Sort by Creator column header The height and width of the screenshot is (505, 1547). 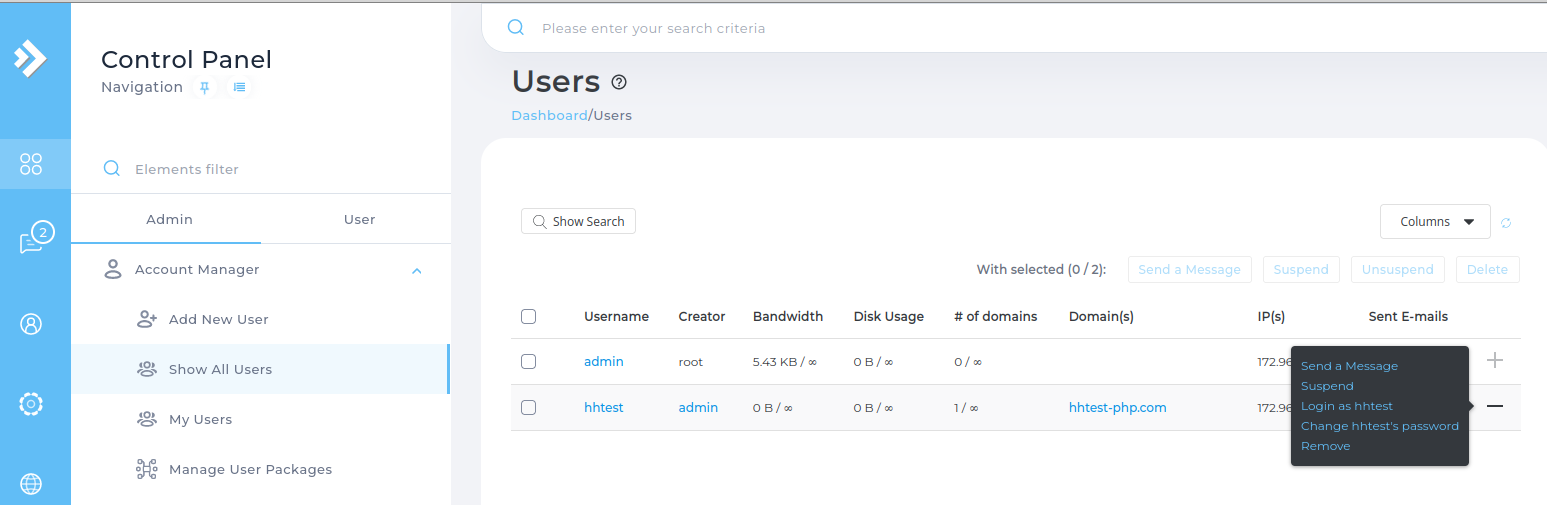tap(701, 316)
